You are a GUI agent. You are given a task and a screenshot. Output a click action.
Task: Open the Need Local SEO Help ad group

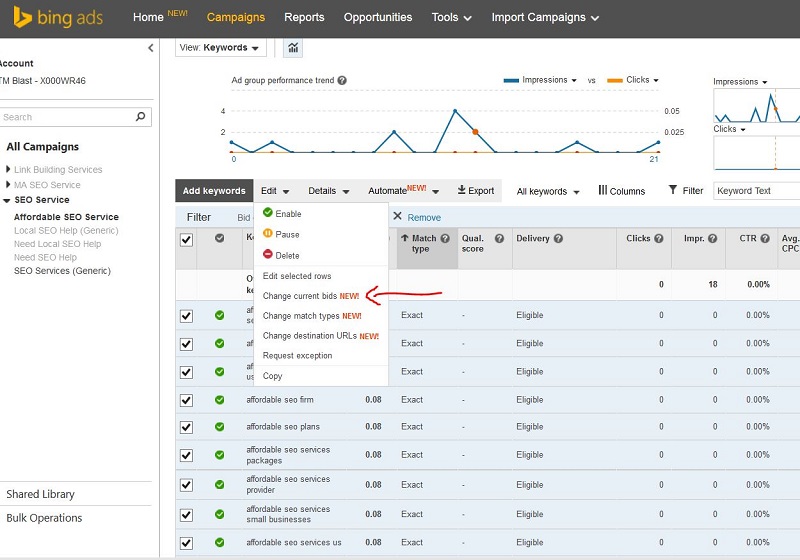tap(58, 244)
